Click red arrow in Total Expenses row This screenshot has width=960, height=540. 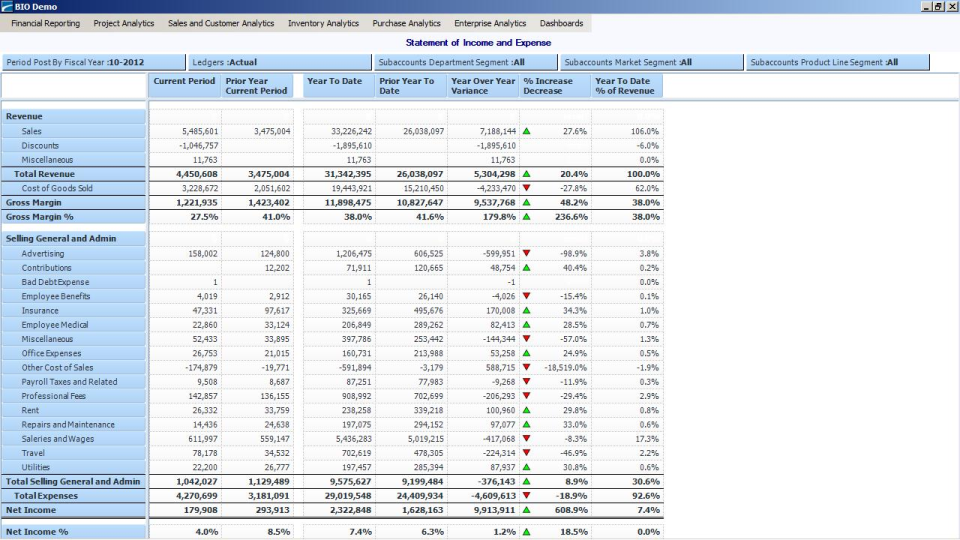coord(526,496)
